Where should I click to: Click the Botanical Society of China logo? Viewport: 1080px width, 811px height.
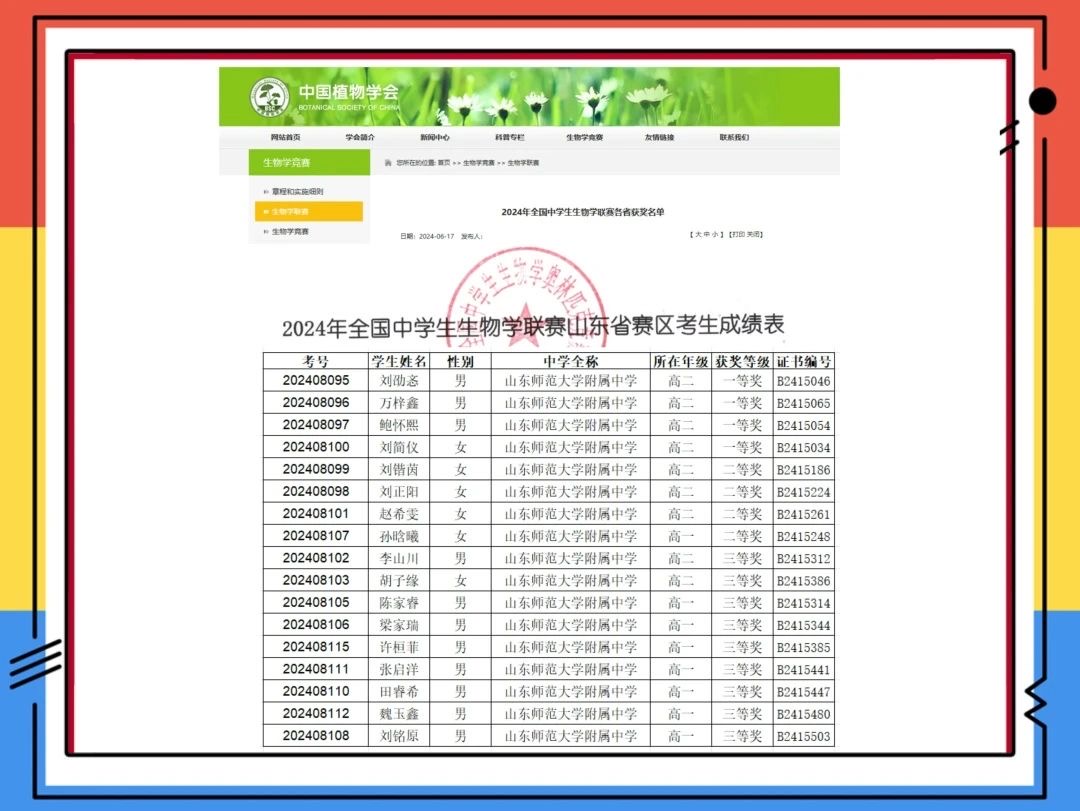coord(269,97)
